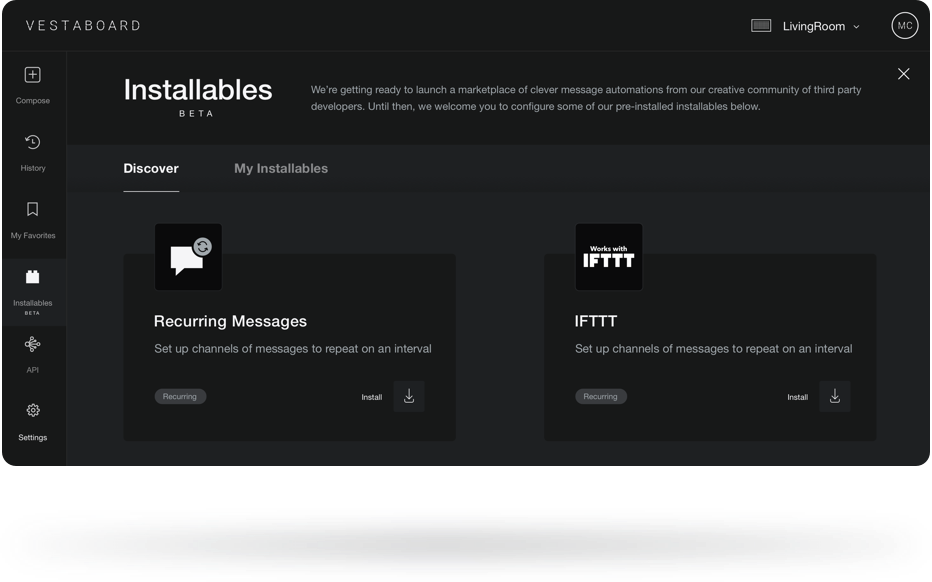
Task: Open the API nodes icon
Action: 33,344
